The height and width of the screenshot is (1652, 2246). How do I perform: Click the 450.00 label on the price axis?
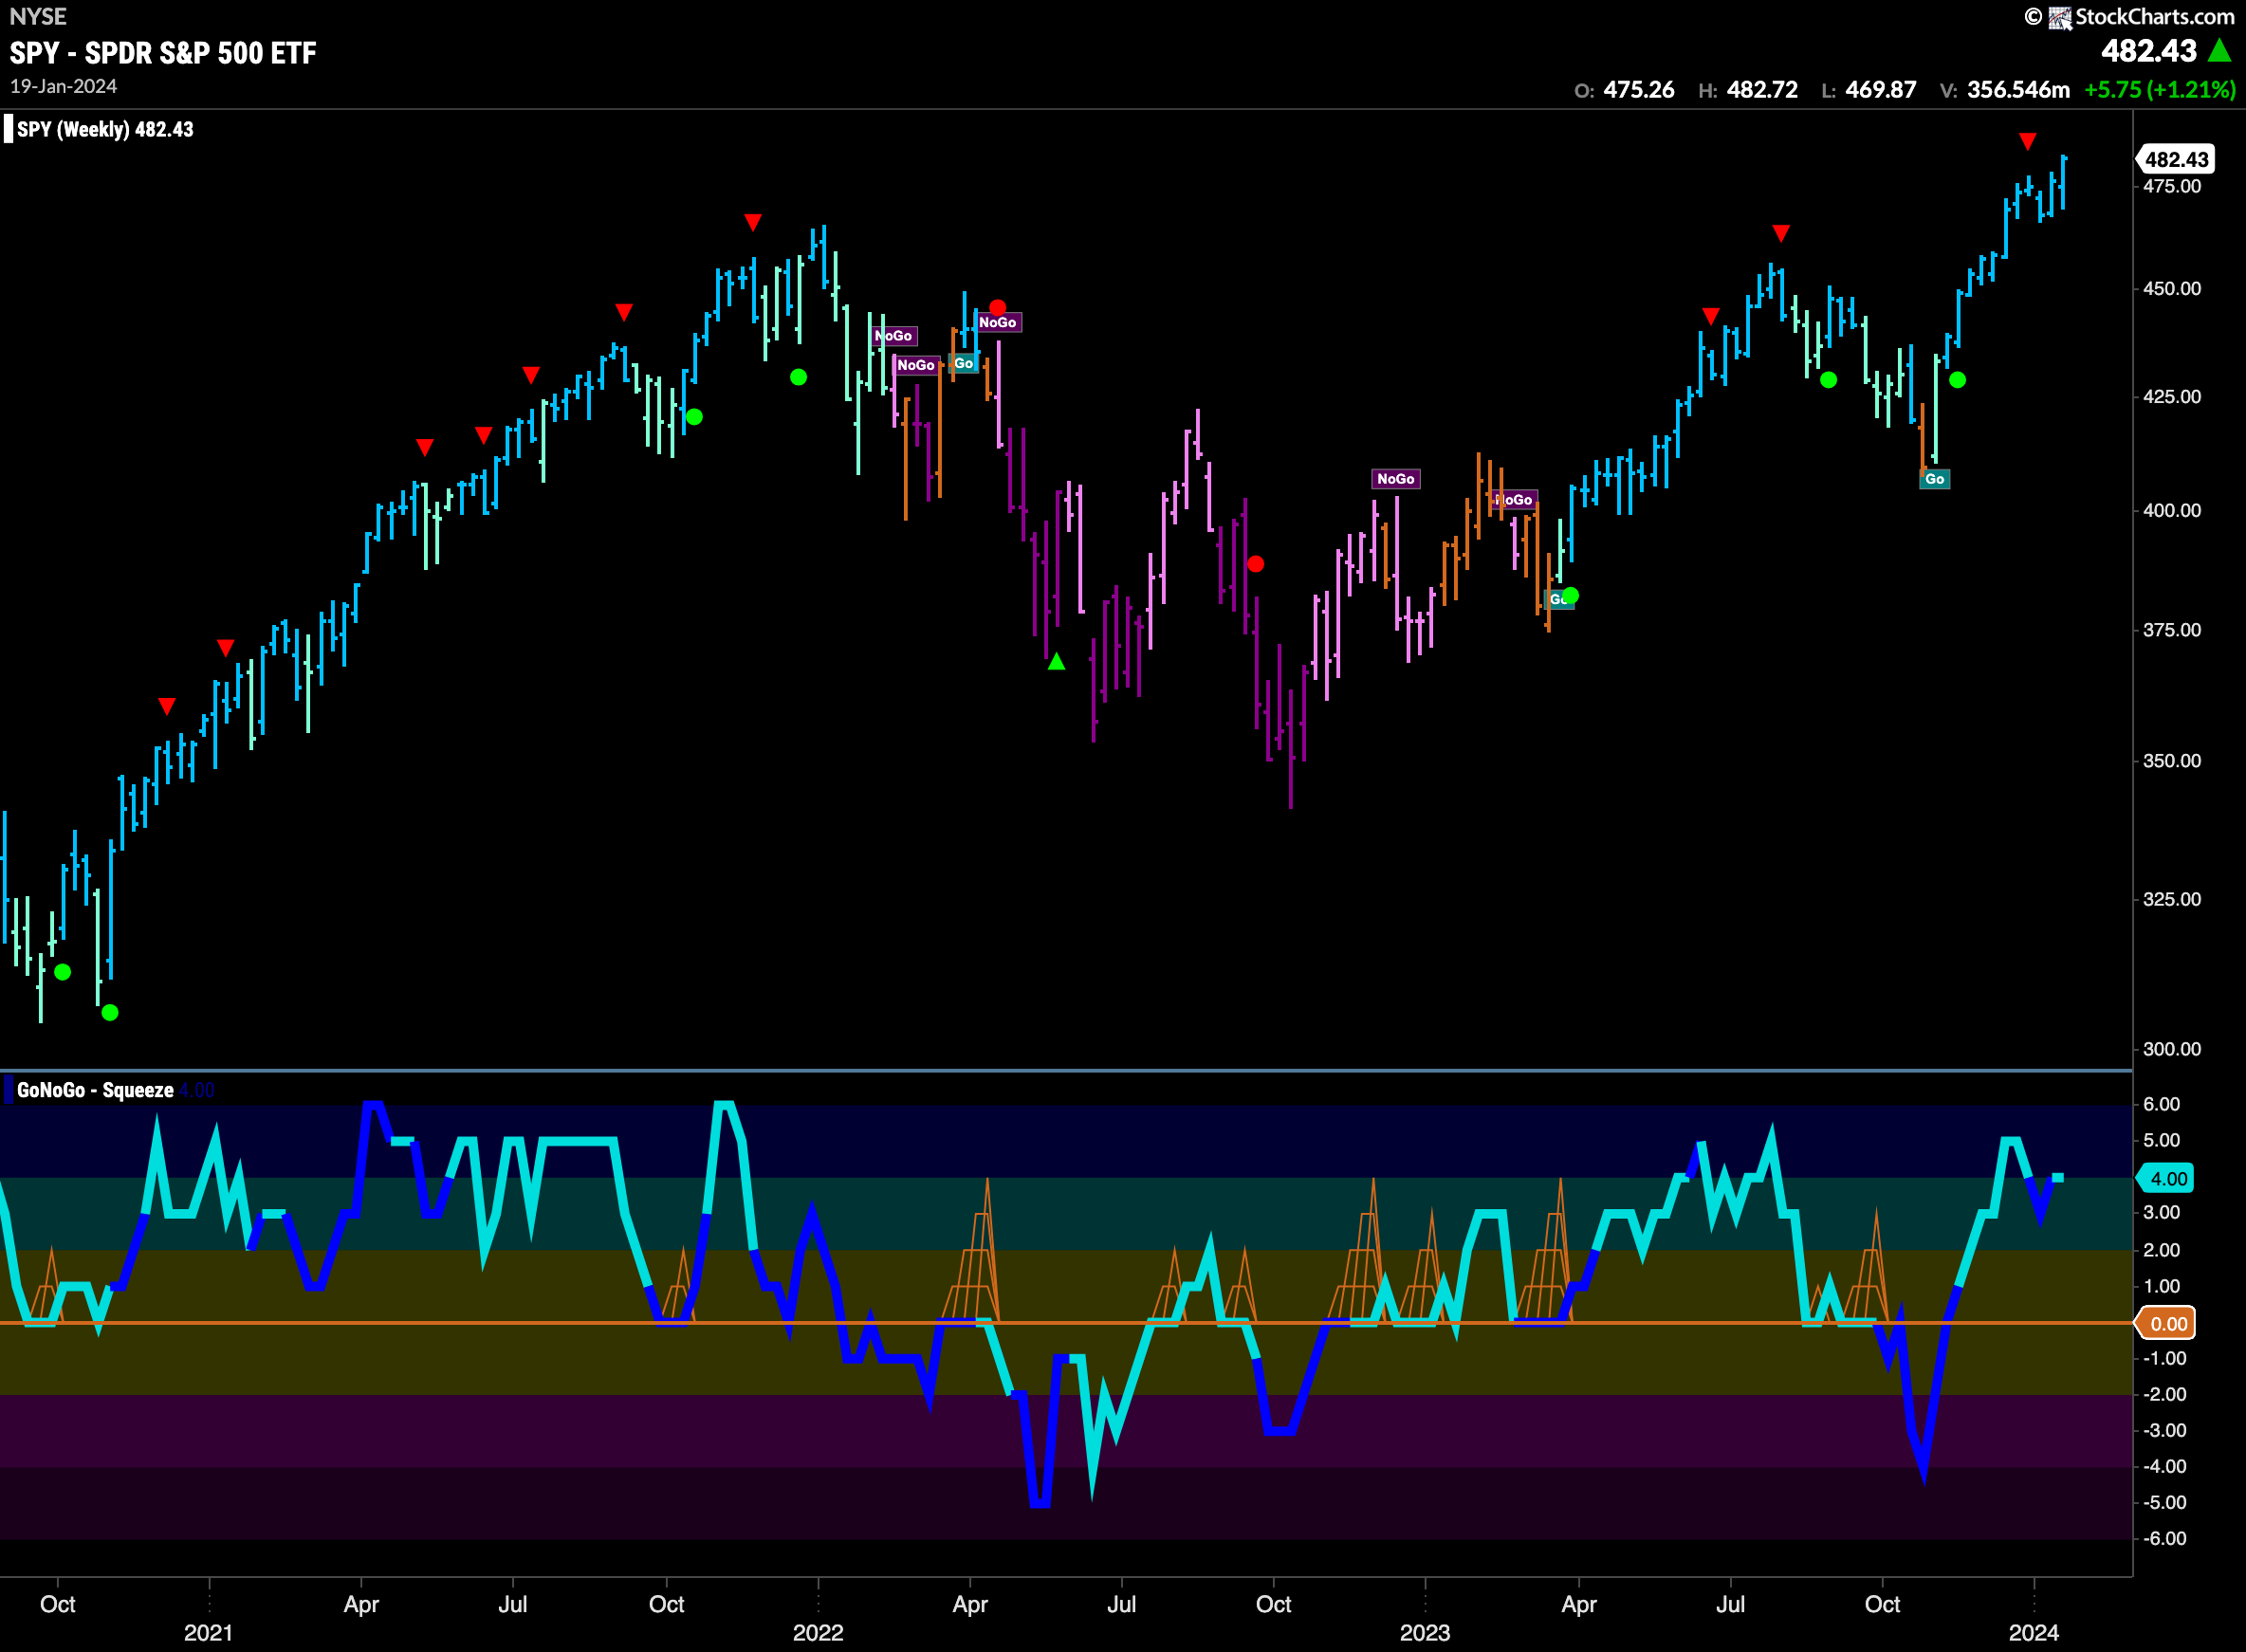(x=2171, y=288)
